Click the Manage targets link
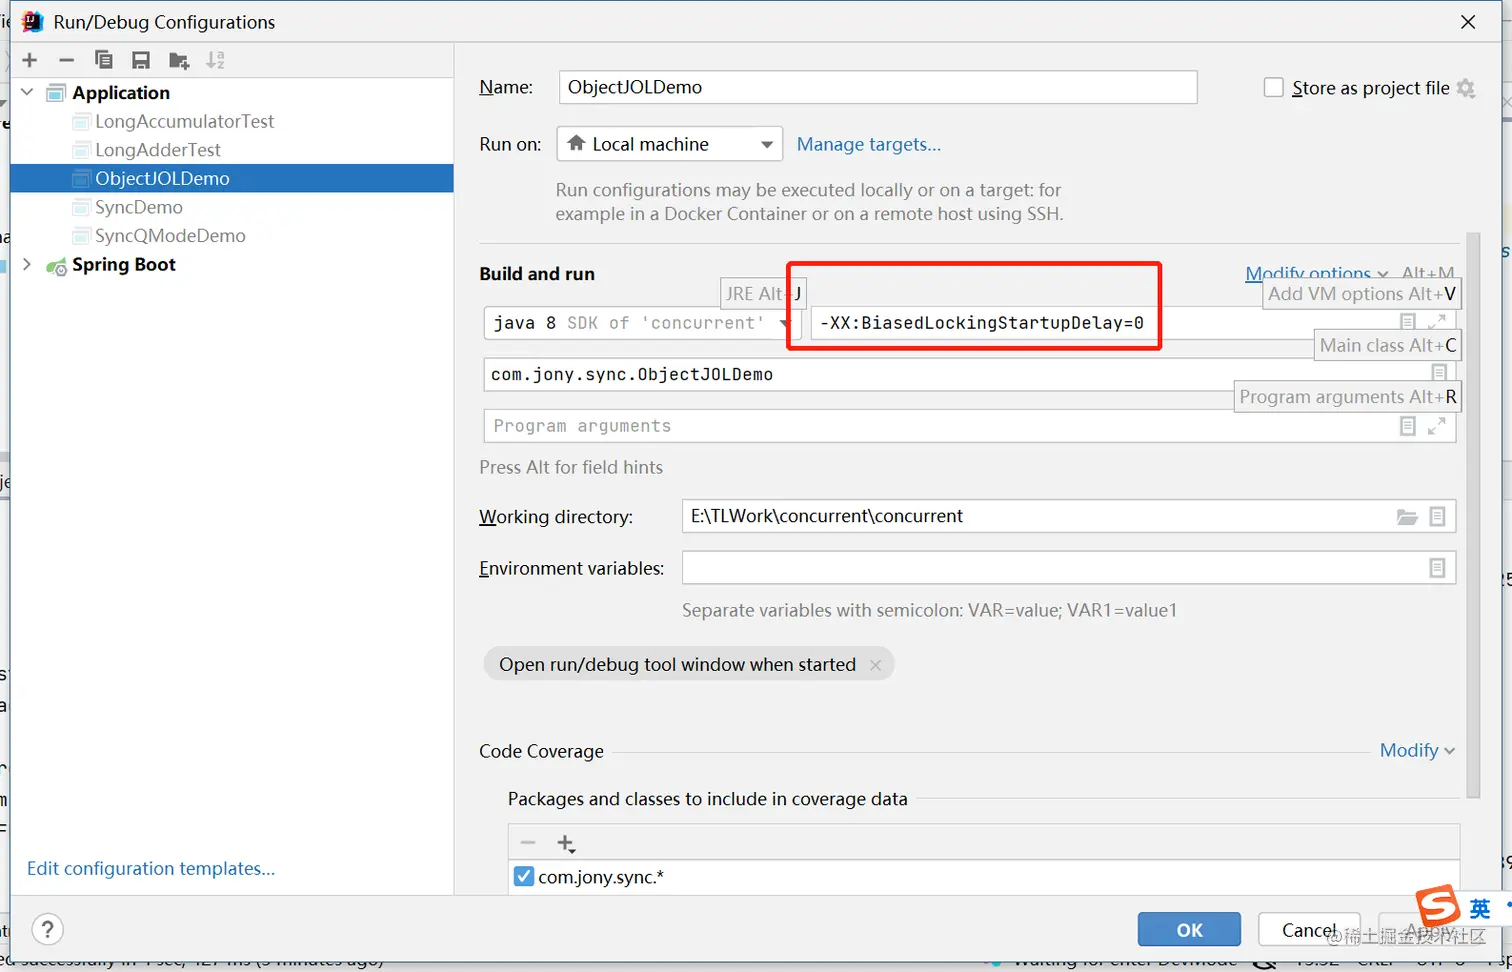This screenshot has height=972, width=1512. tap(868, 144)
